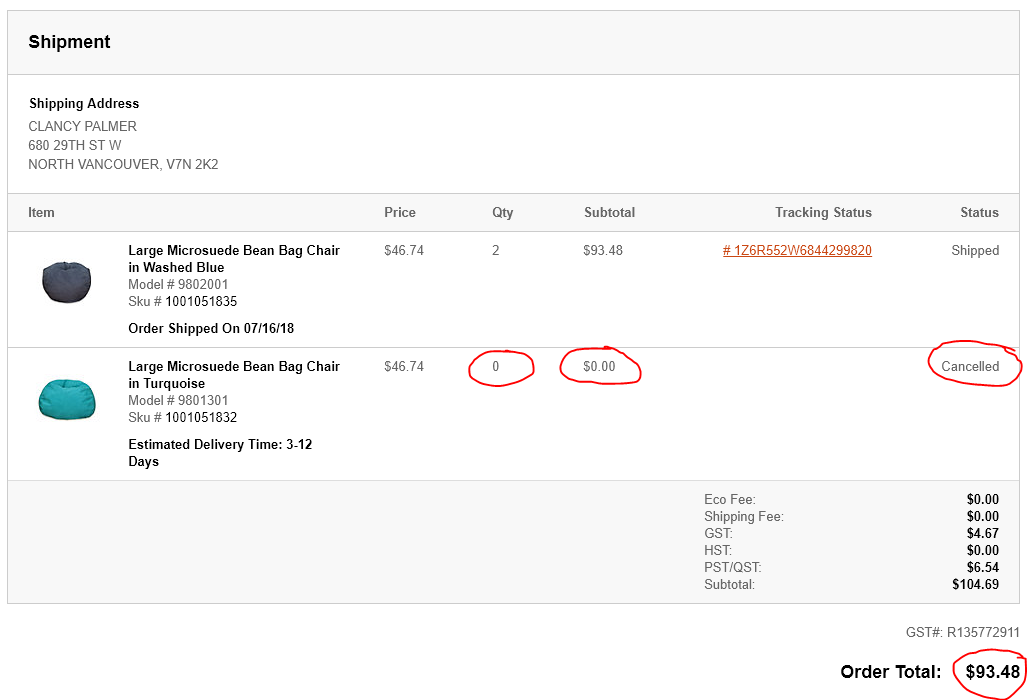Click the Shipped status text

(975, 251)
